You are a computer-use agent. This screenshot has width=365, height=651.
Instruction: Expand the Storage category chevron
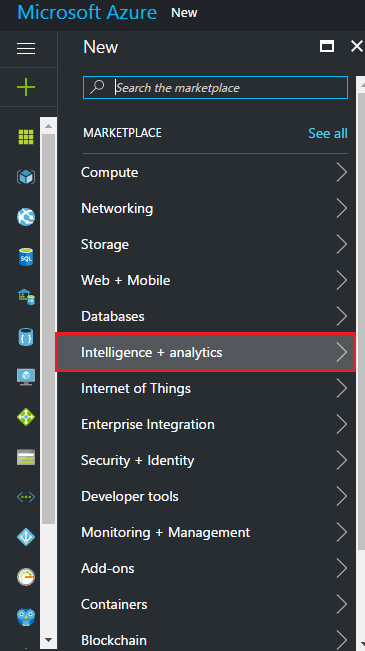341,244
